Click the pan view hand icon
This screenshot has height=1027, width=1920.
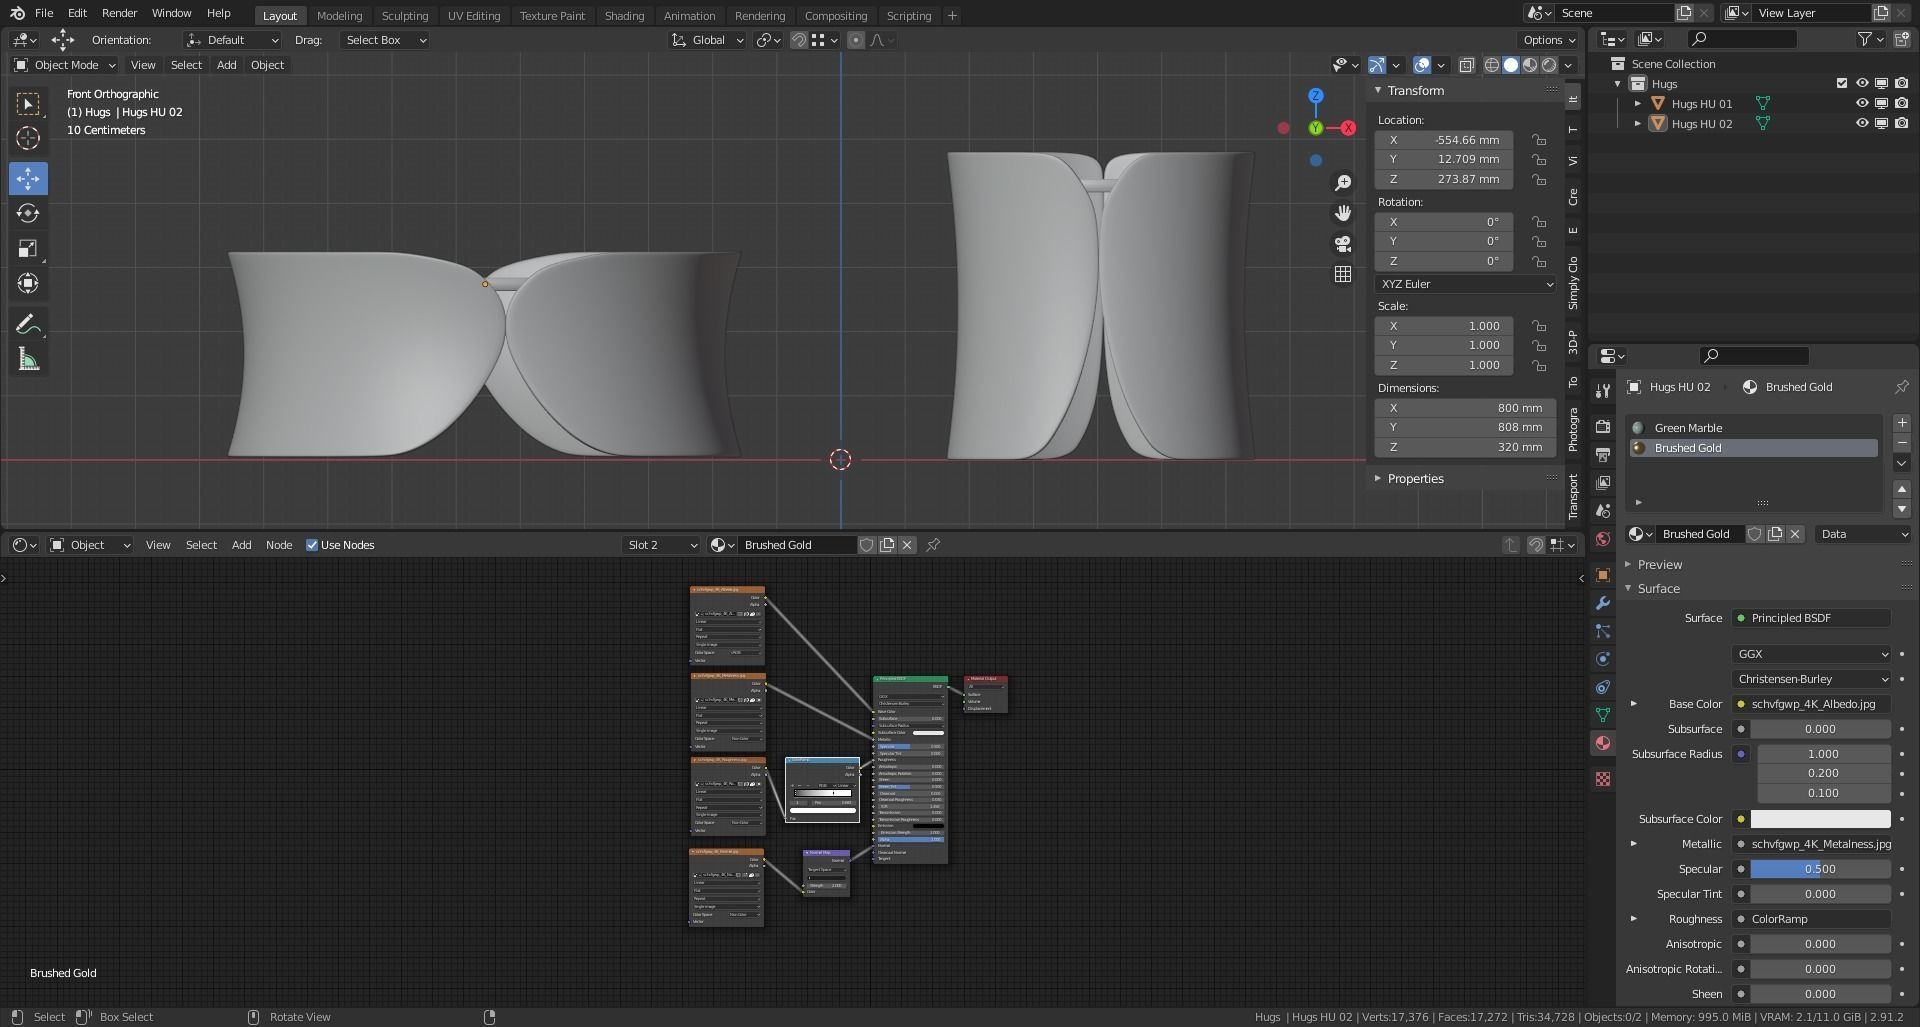click(1343, 213)
